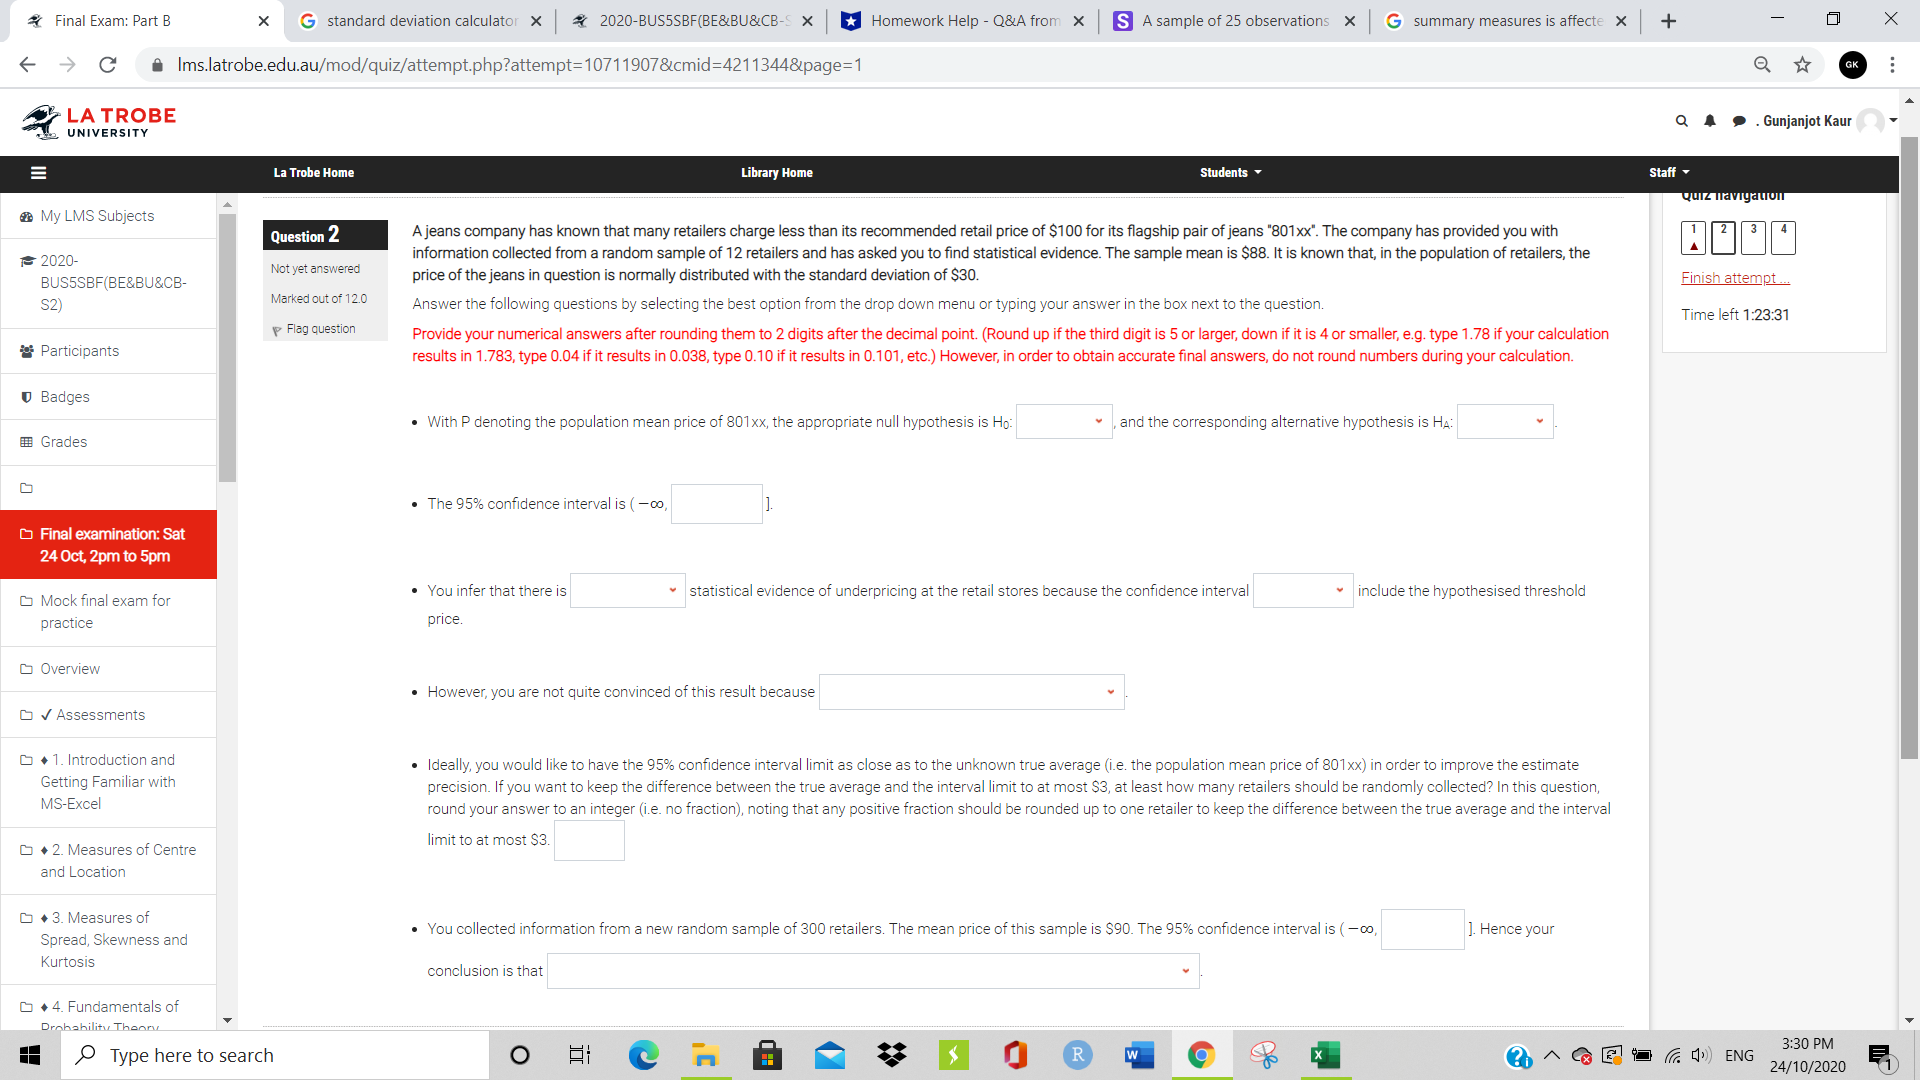Image resolution: width=1920 pixels, height=1080 pixels.
Task: Click the search magnifier in the LMS header
Action: point(1681,121)
